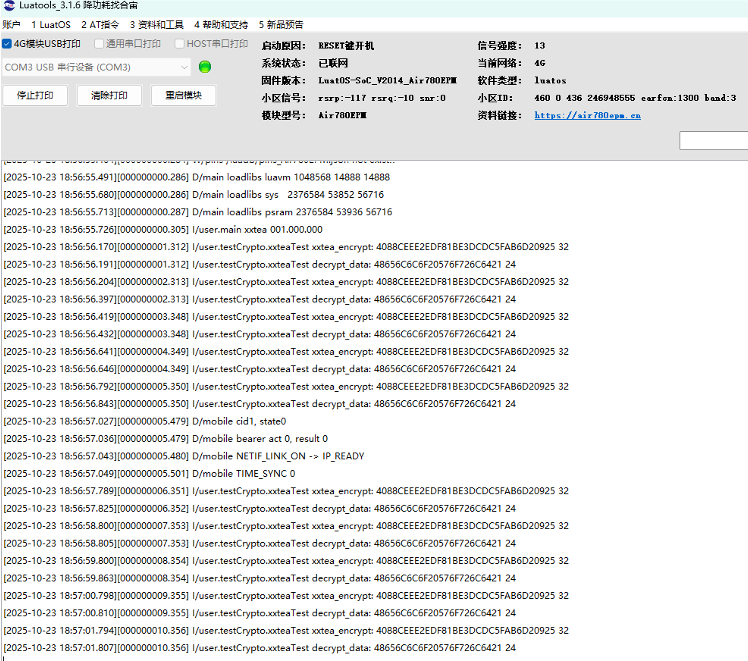Click log line loadlibs psram 2376584
This screenshot has height=661, width=748.
(x=197, y=212)
